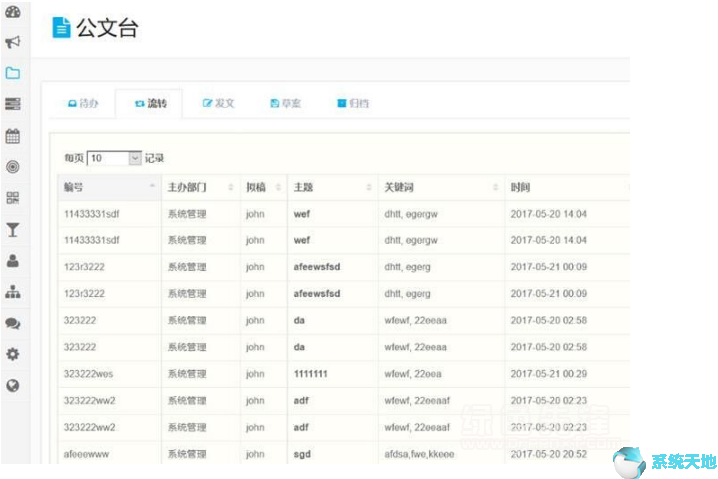Sort table by 编号 column header
This screenshot has width=718, height=479.
(108, 187)
